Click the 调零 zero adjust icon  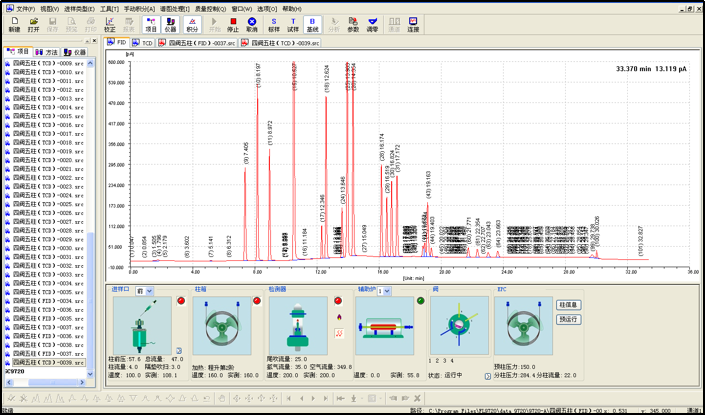pyautogui.click(x=372, y=25)
